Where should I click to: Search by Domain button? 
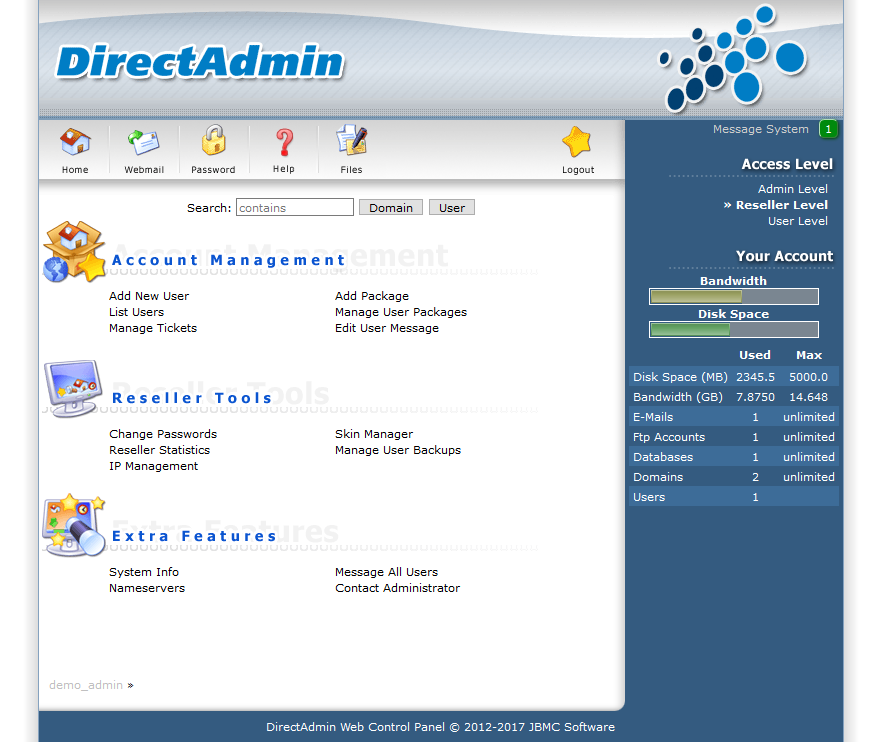tap(390, 208)
